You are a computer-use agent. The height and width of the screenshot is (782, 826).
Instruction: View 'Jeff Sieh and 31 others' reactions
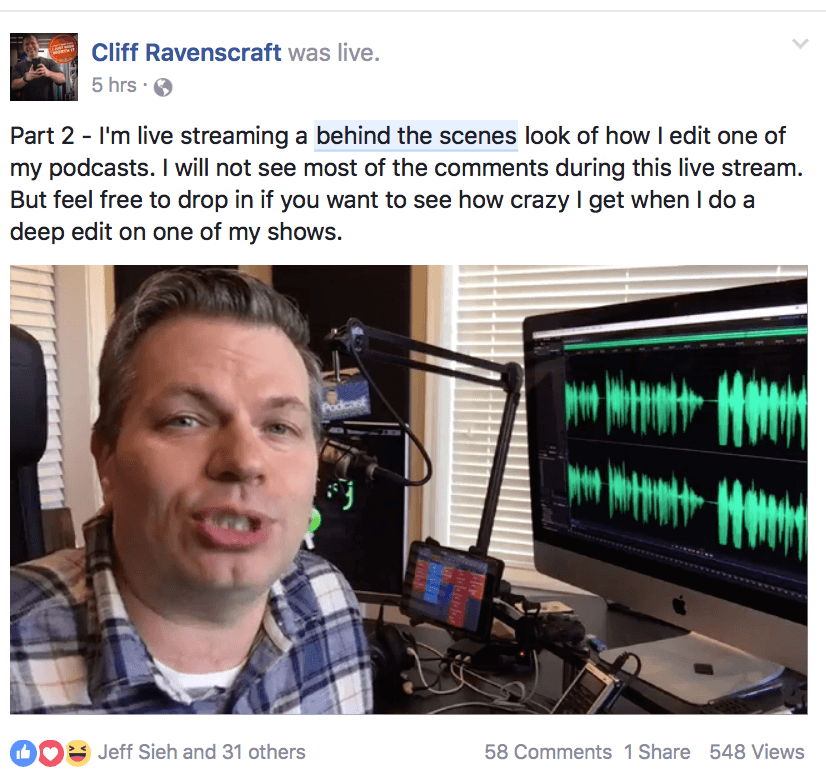tap(202, 752)
